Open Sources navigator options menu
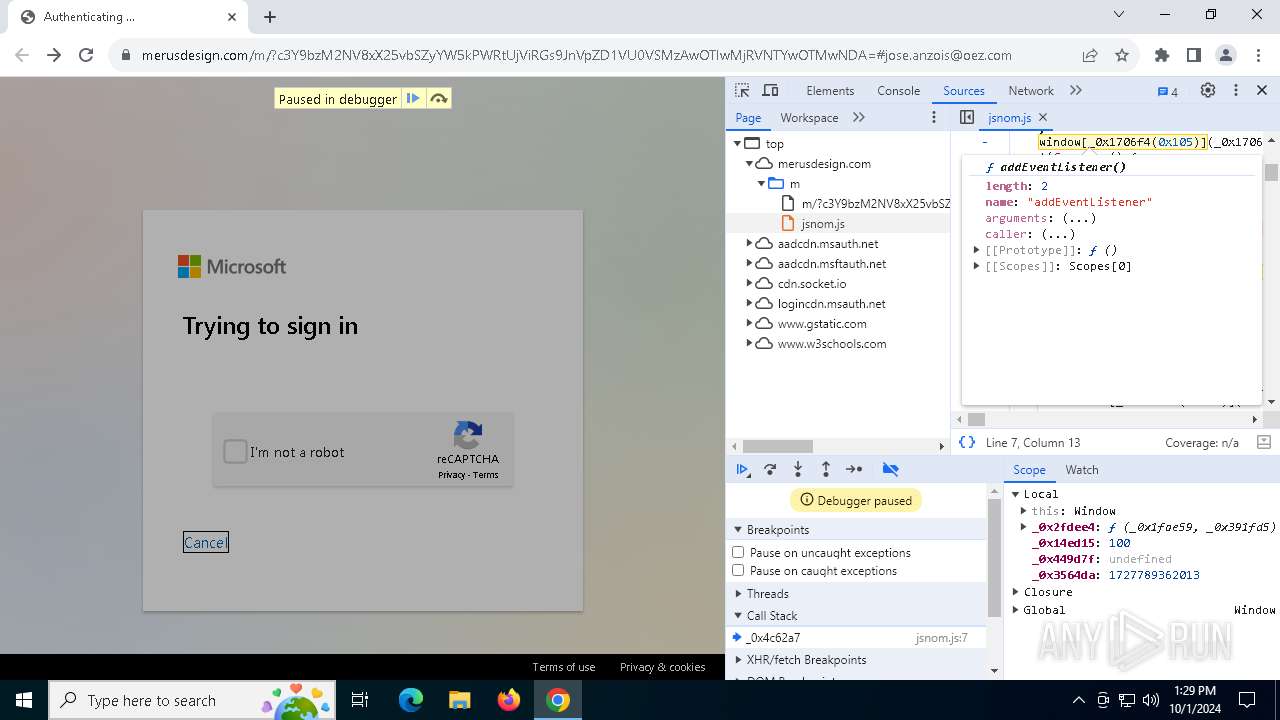 (934, 117)
